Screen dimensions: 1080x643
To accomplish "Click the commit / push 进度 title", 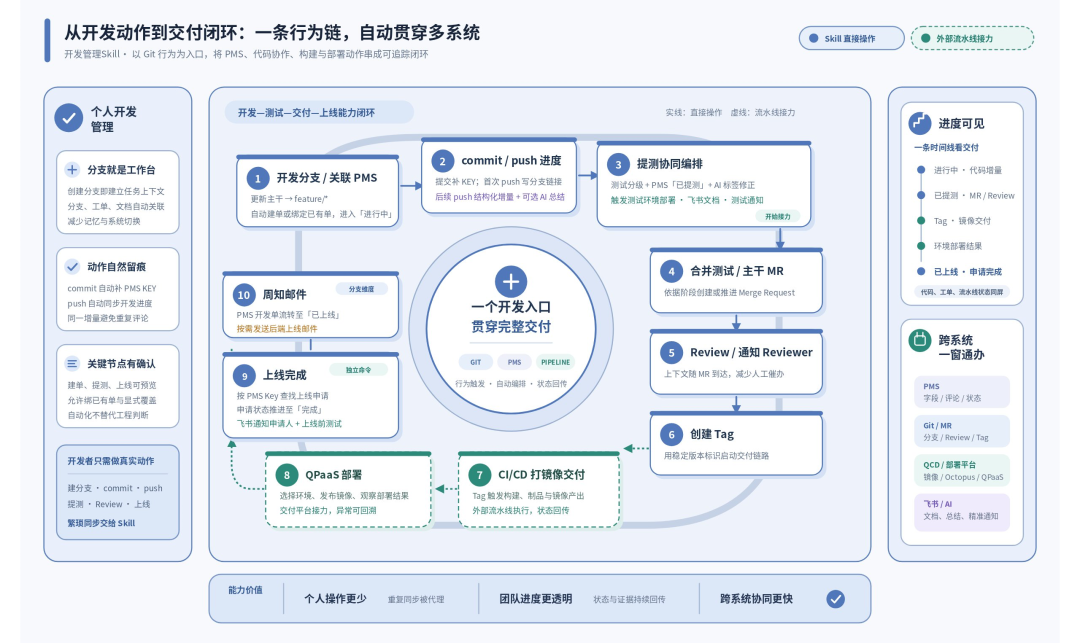I will pyautogui.click(x=511, y=160).
